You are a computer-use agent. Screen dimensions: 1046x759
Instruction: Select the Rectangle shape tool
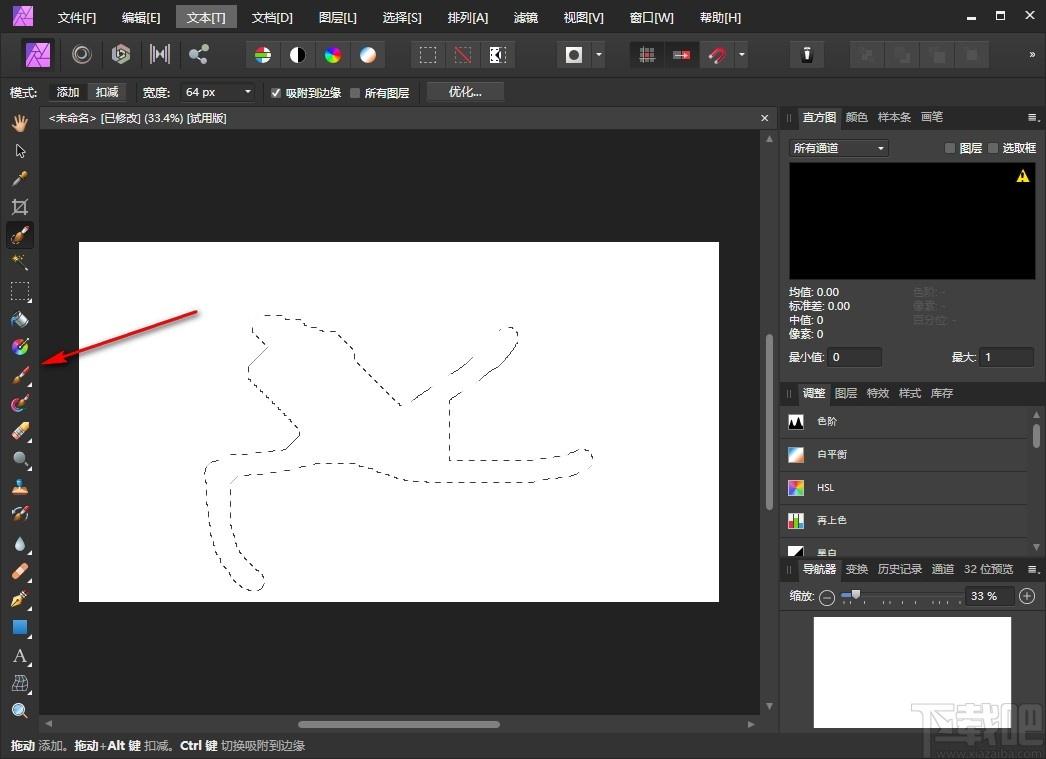pyautogui.click(x=20, y=628)
